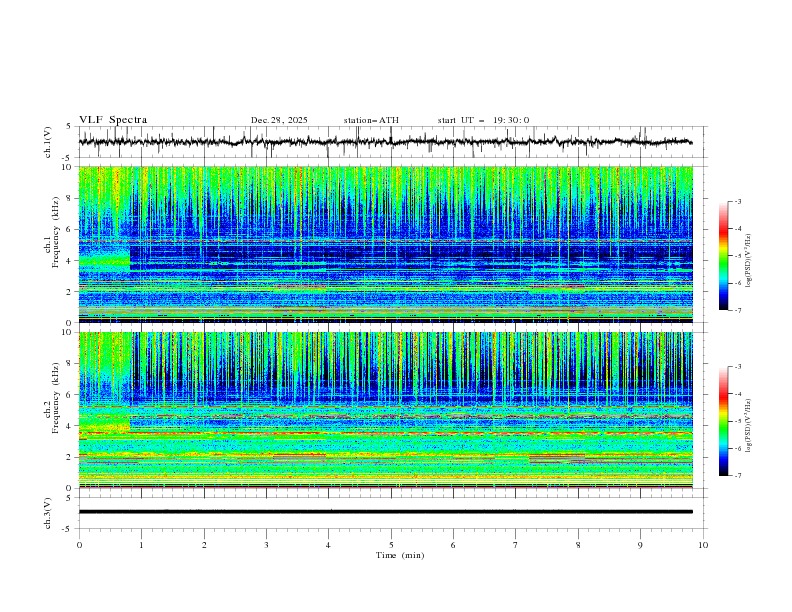Click the ch.1 upper color scale bar
This screenshot has height=612, width=792.
724,256
